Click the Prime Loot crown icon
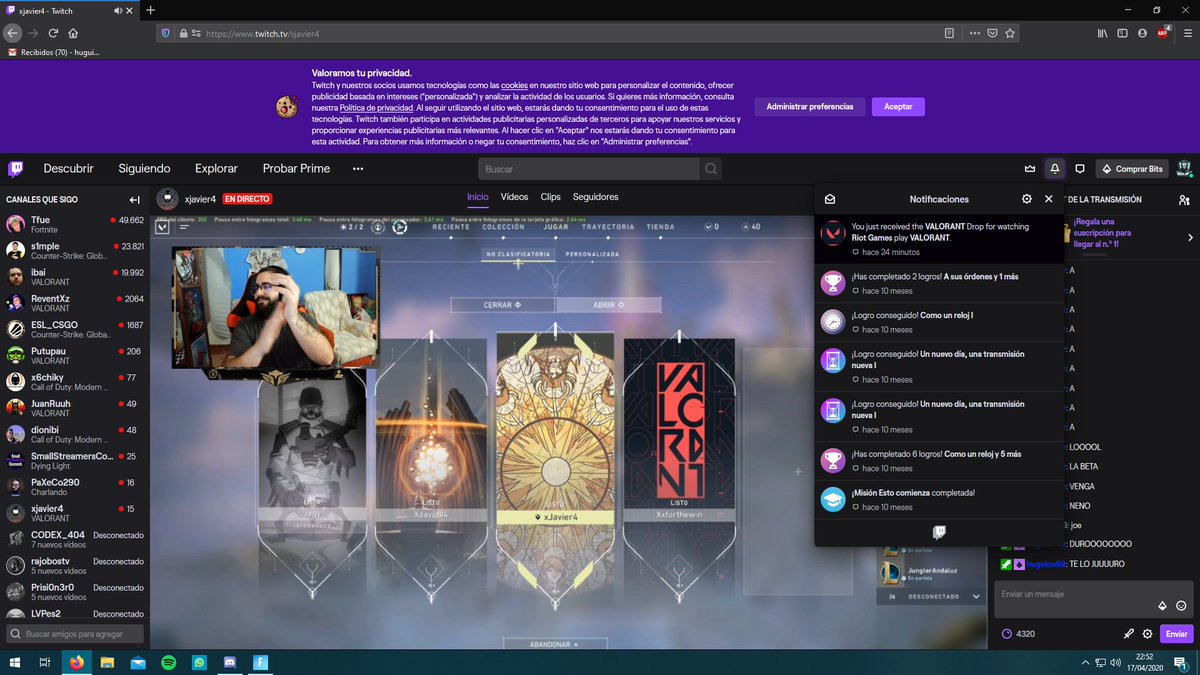This screenshot has width=1200, height=675. (x=1030, y=169)
